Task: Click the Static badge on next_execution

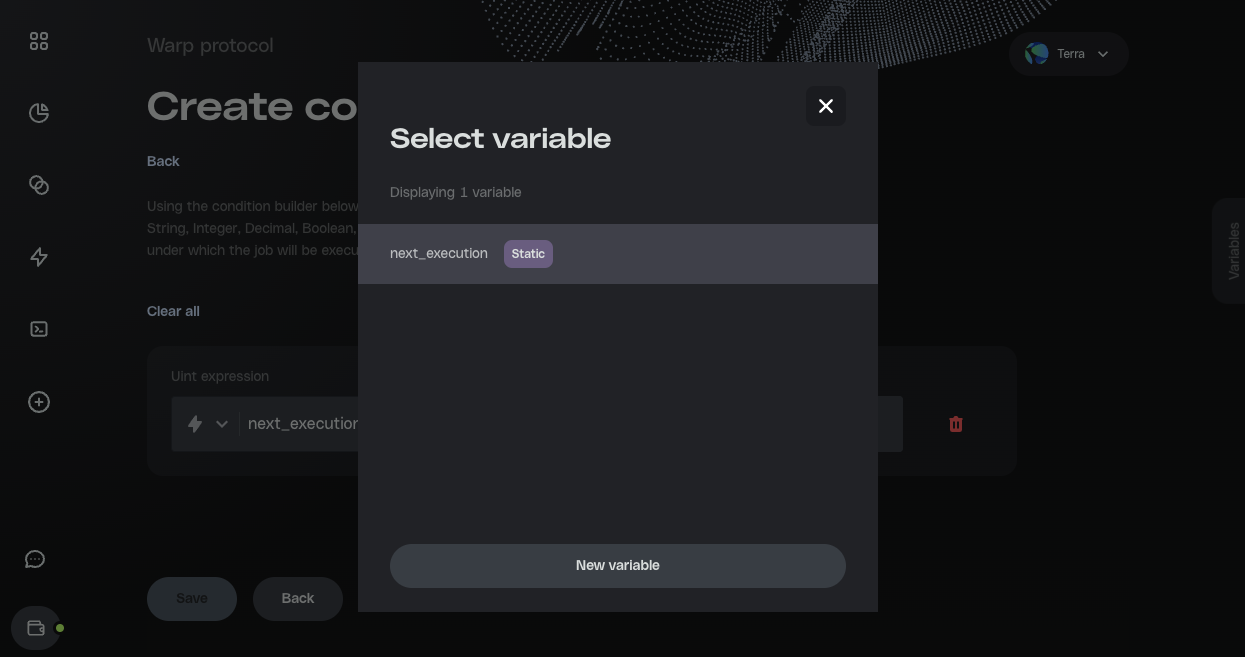Action: [x=528, y=254]
